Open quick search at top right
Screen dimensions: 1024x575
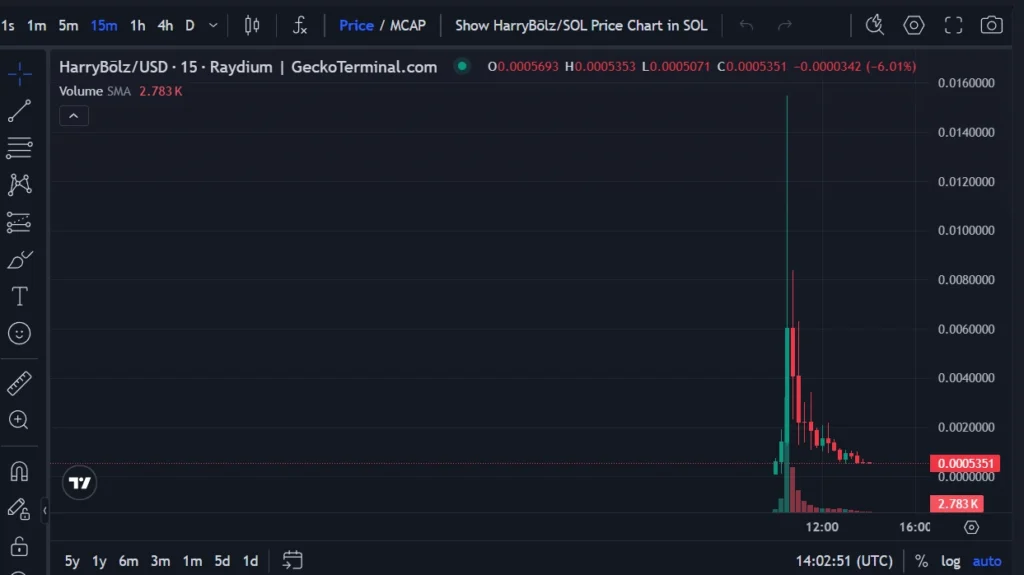point(874,25)
